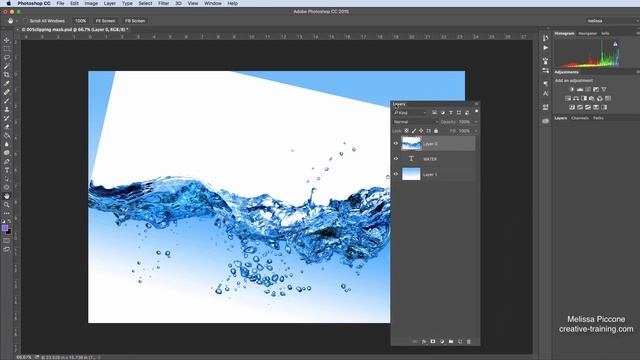The image size is (640, 360).
Task: Open the workspace switcher dropdown
Action: click(x=612, y=21)
